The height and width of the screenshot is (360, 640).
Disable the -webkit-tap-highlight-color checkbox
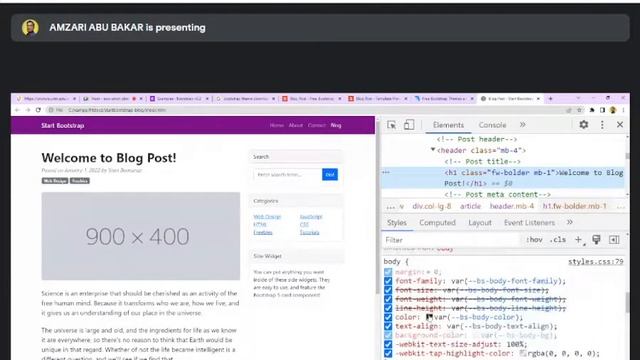[x=388, y=353]
